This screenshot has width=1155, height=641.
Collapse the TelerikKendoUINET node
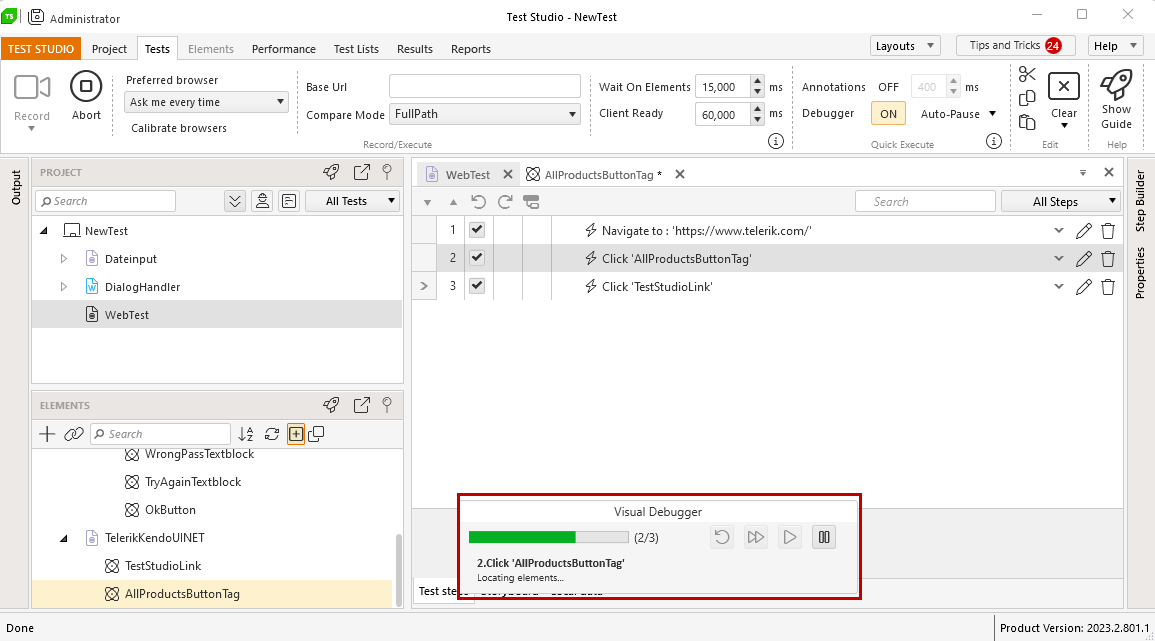(63, 539)
